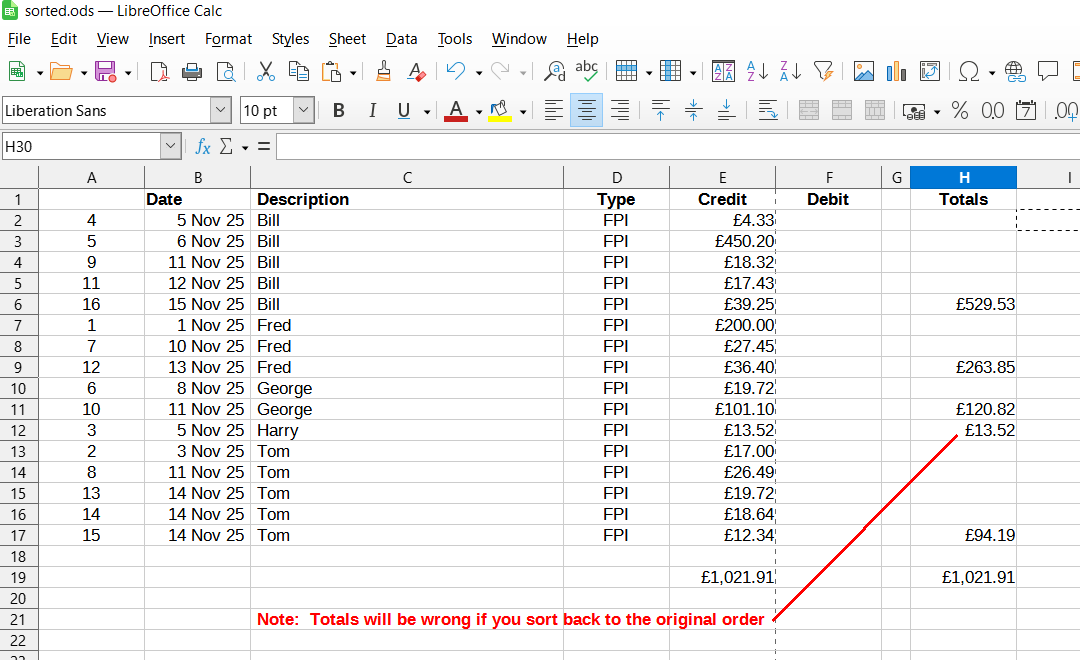Open the Font Name dropdown arrow
The height and width of the screenshot is (660, 1080).
point(220,110)
